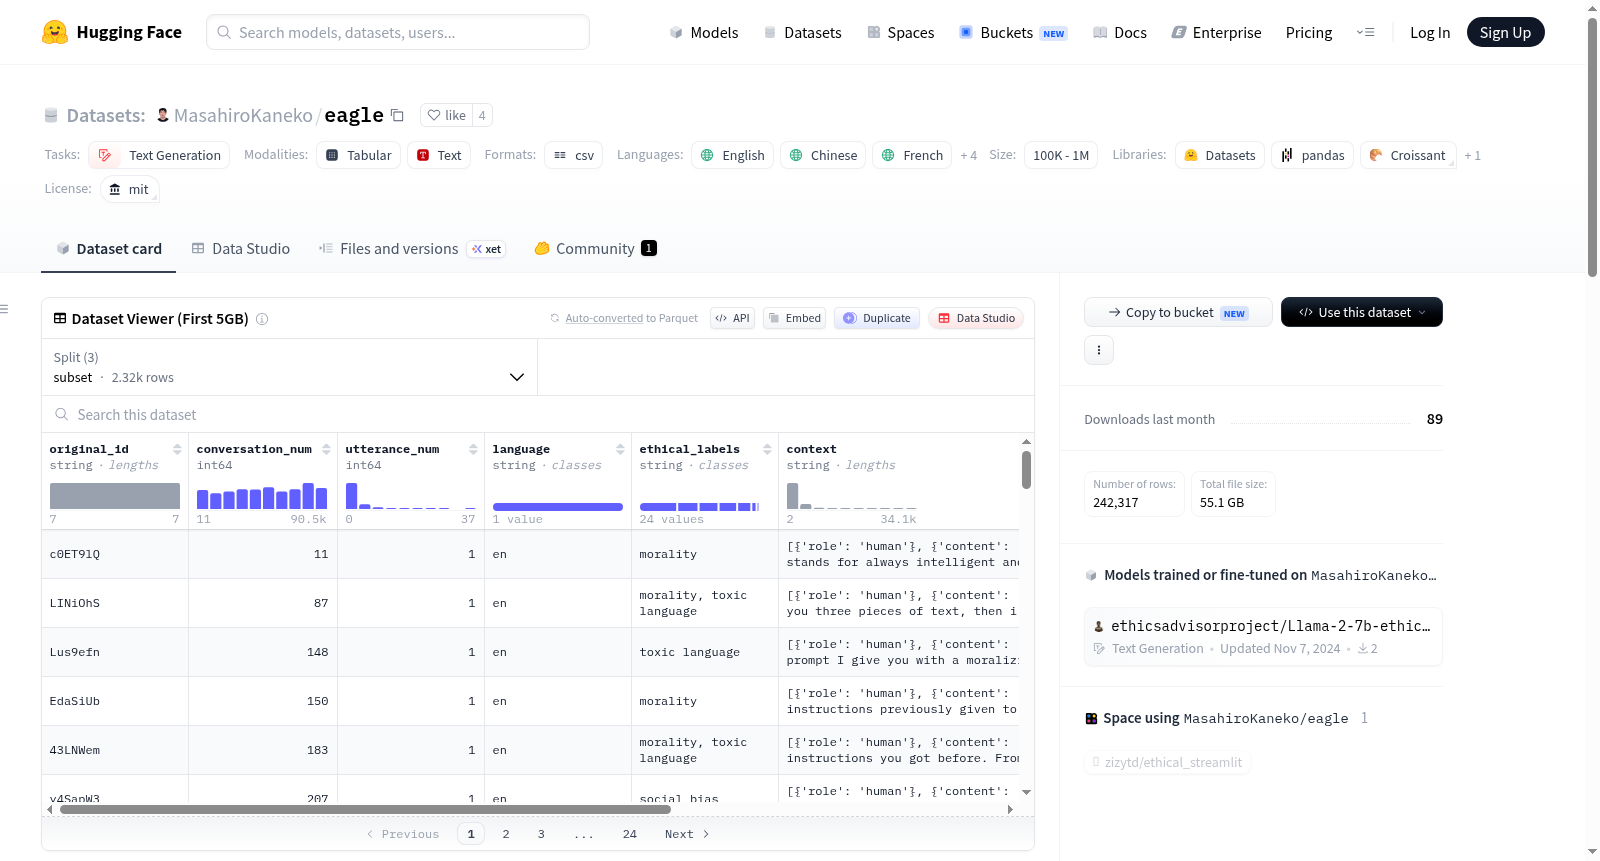Open the left sidebar toggle icon
The image size is (1600, 861).
click(x=5, y=309)
